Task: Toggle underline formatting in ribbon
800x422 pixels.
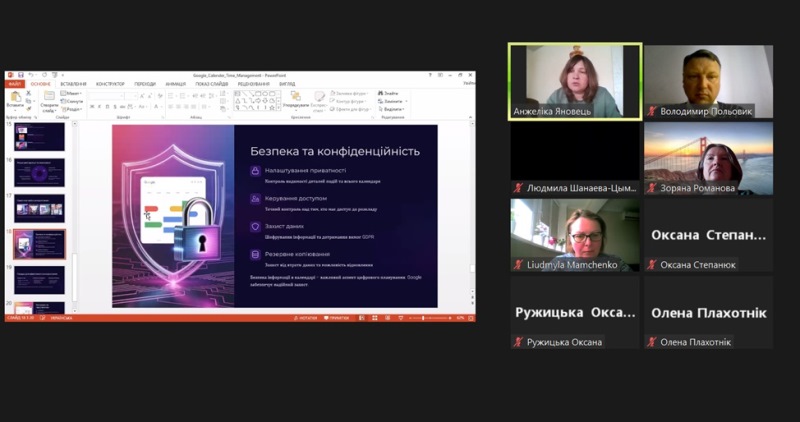Action: pos(107,107)
